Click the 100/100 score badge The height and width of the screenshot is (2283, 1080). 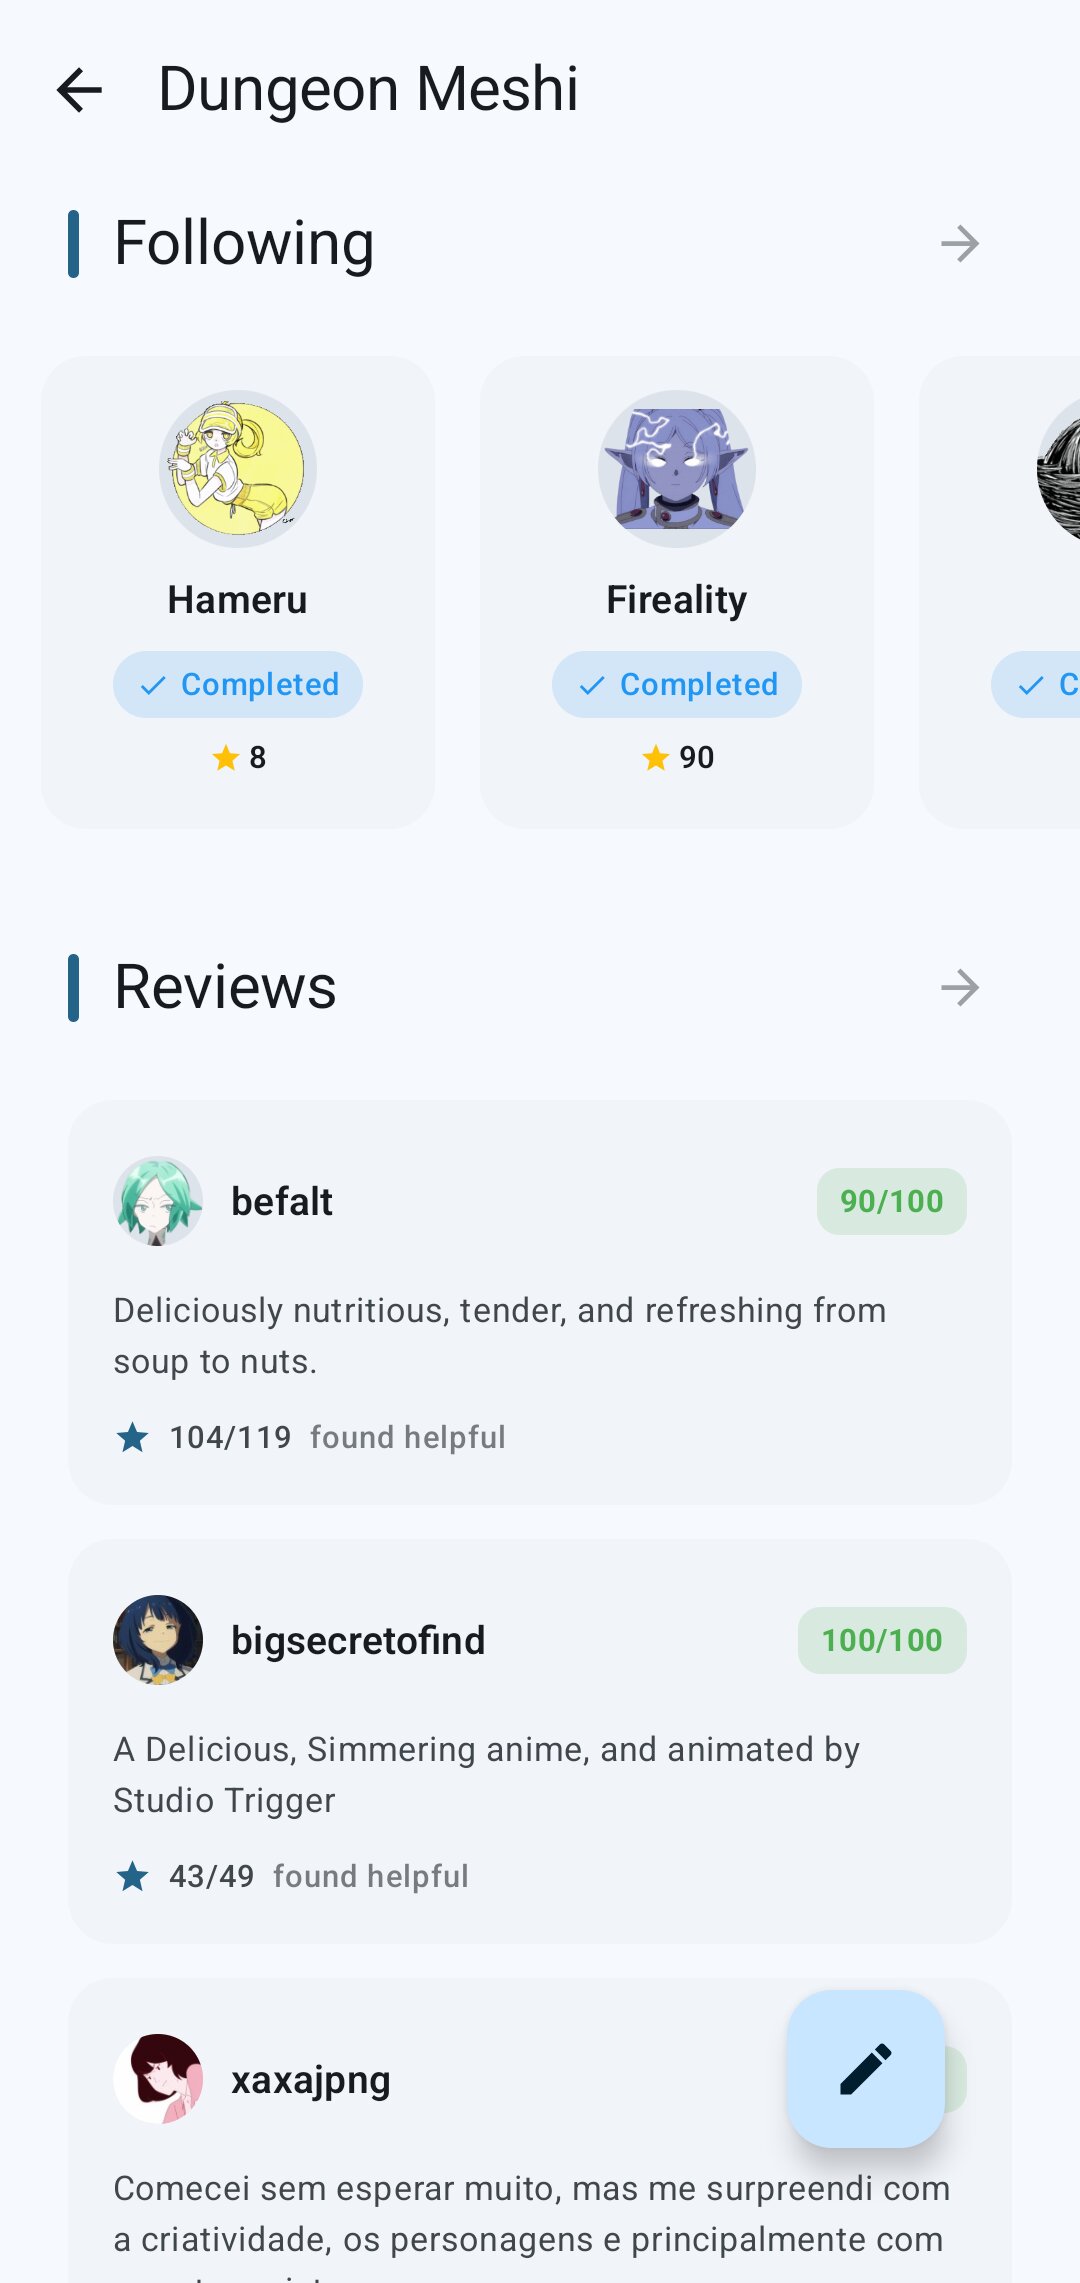[882, 1640]
